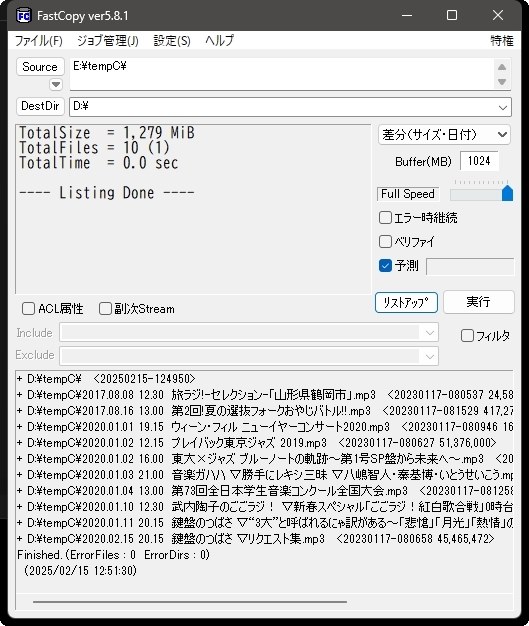Image resolution: width=529 pixels, height=626 pixels.
Task: Click log row 第73回全日本学生音楽コンクール全国大会.mp3
Action: (x=265, y=491)
